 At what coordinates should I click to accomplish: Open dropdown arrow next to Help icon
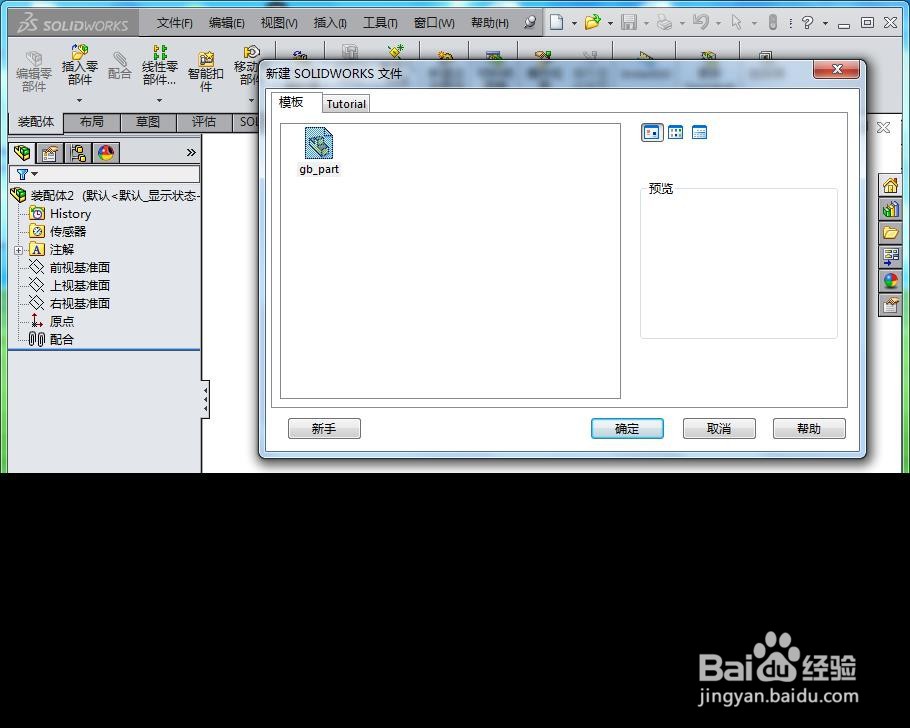(825, 24)
